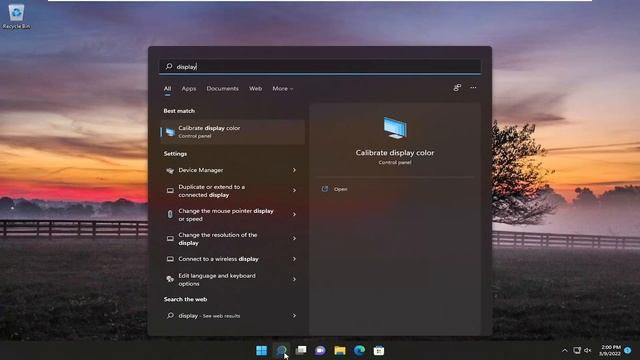Click Calibrate display color title in preview pane
This screenshot has width=640, height=360.
(395, 153)
